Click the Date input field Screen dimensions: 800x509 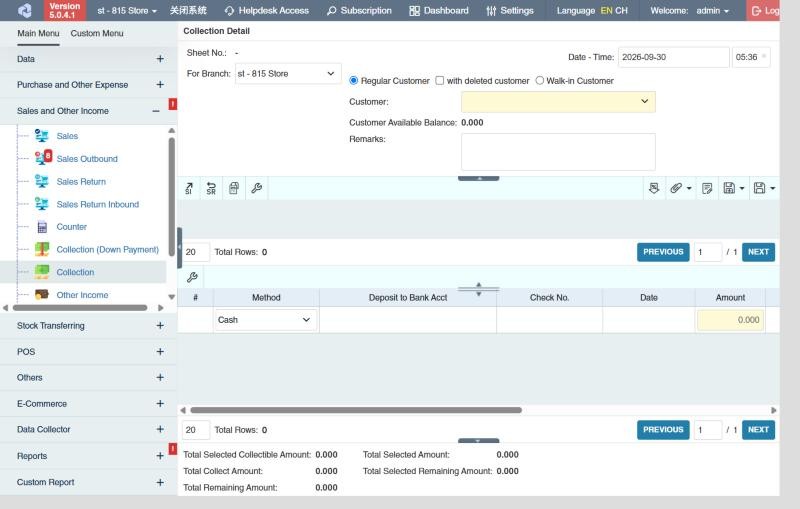(x=673, y=57)
